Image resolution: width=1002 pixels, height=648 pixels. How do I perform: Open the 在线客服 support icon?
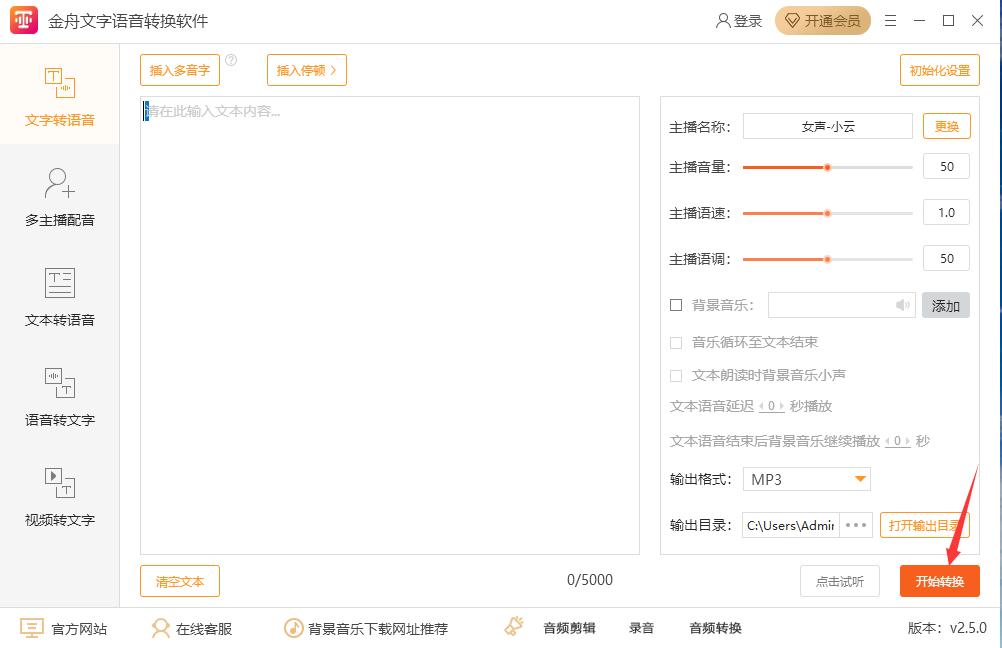coord(160,628)
